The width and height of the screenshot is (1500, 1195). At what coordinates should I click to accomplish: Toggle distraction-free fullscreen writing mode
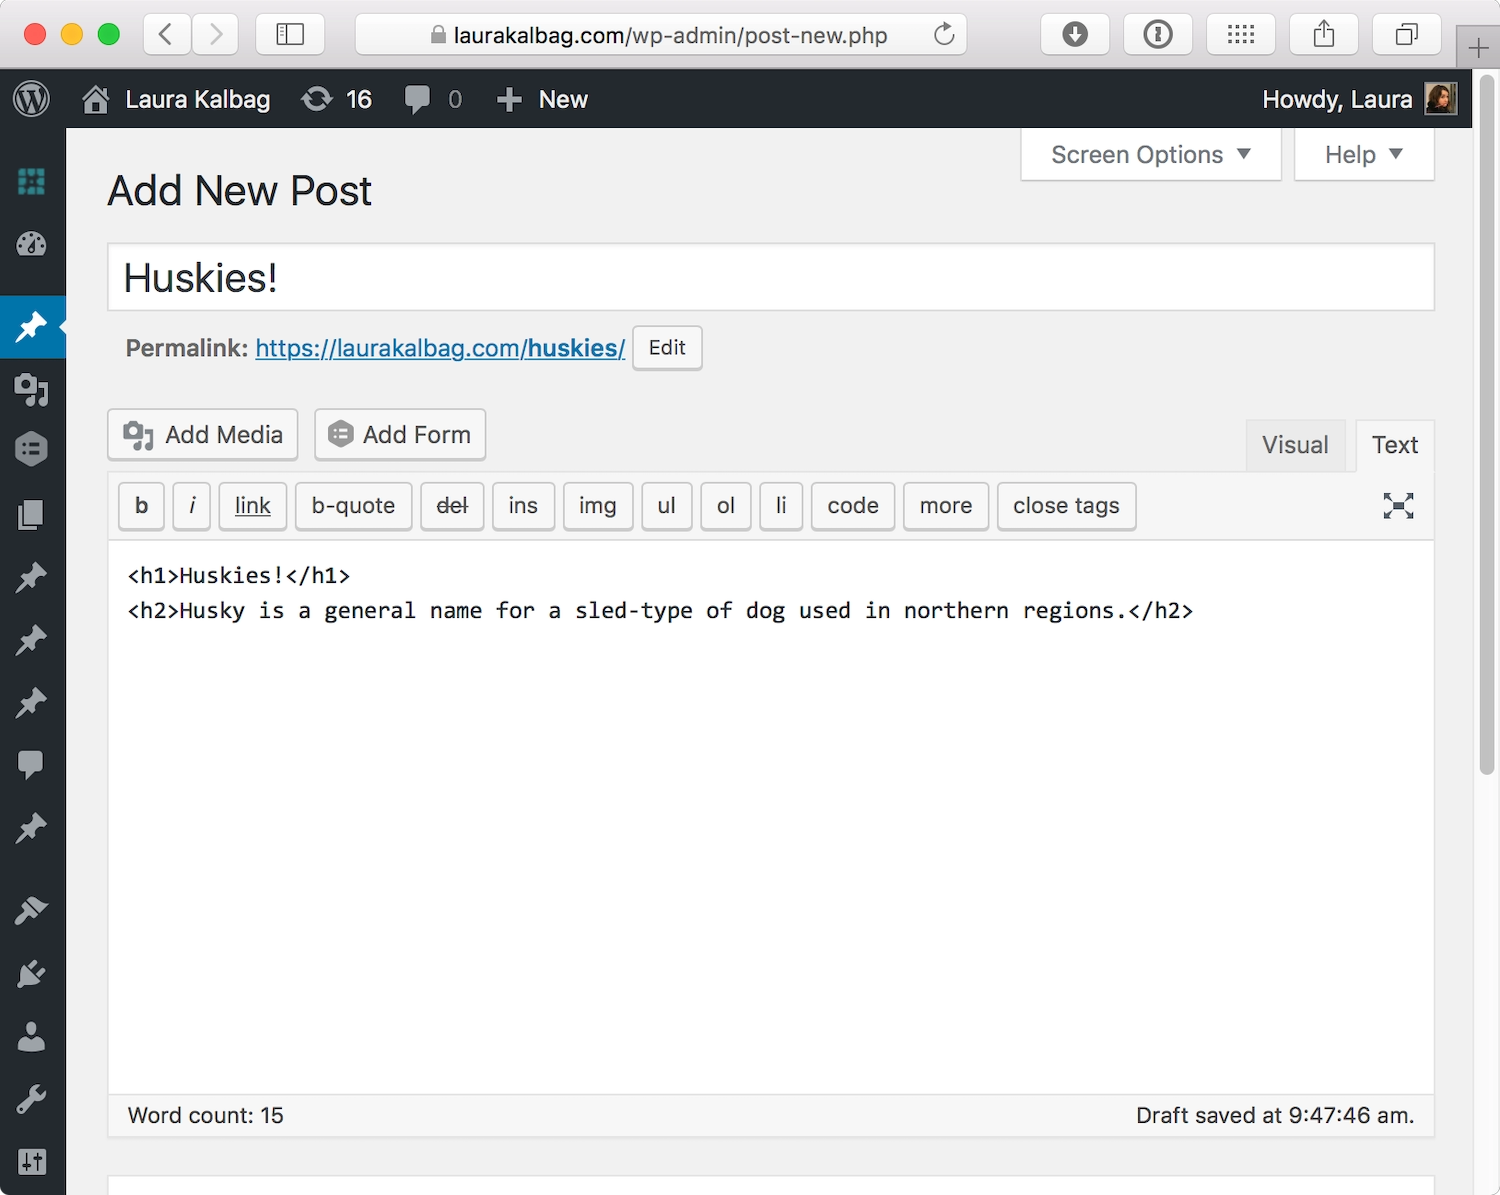click(x=1398, y=506)
